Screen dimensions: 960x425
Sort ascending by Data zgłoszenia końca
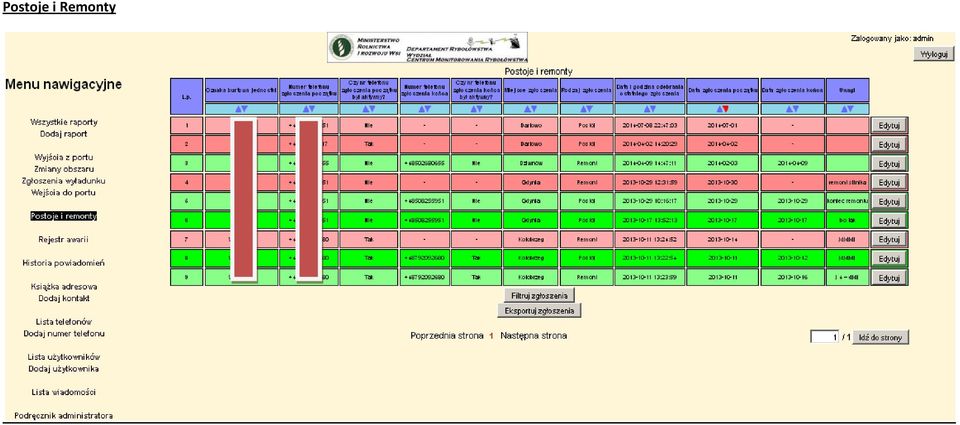point(789,109)
